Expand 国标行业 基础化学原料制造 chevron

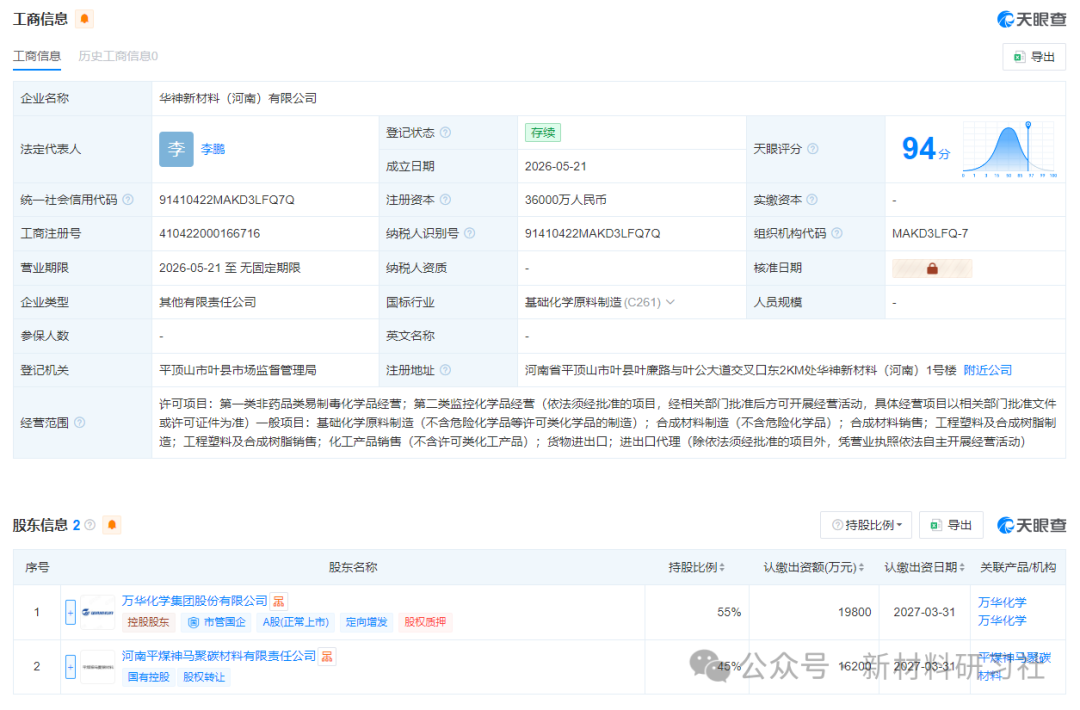click(670, 302)
